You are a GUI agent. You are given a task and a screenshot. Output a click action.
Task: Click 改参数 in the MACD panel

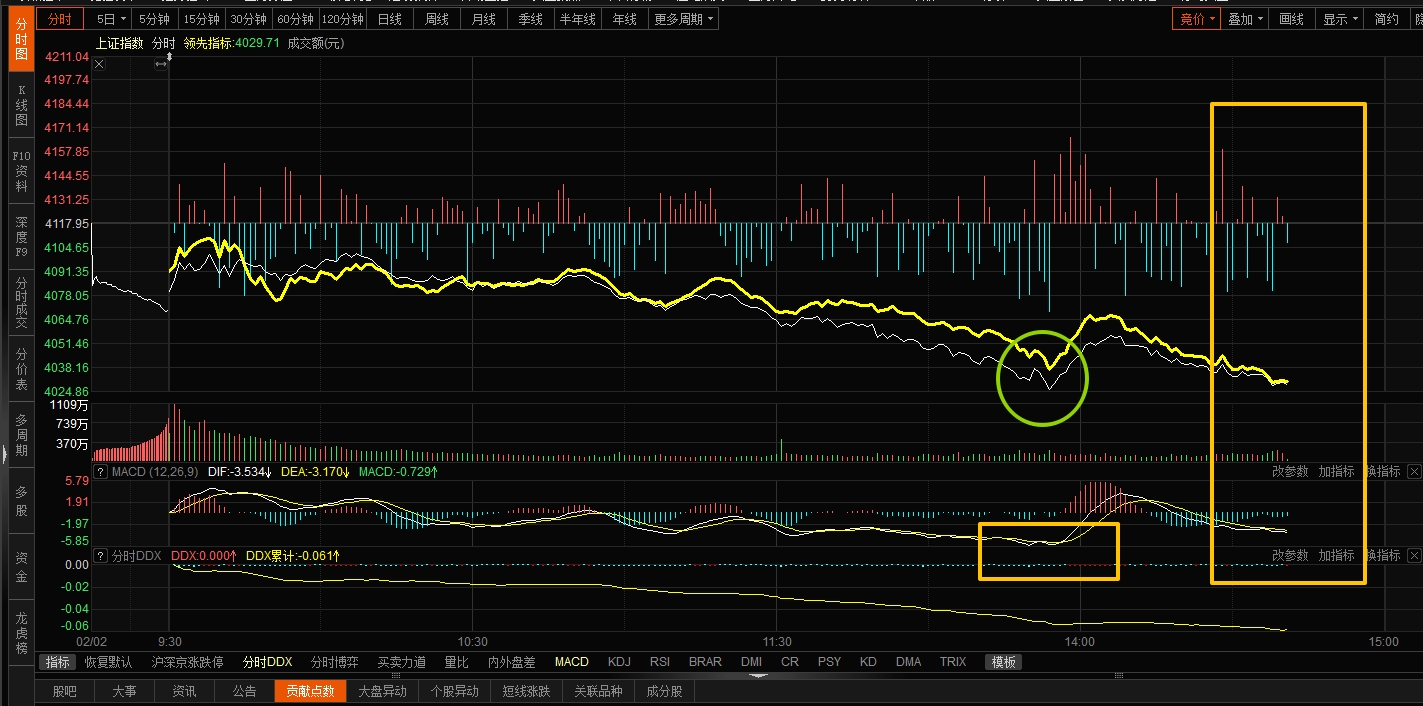coord(1290,471)
